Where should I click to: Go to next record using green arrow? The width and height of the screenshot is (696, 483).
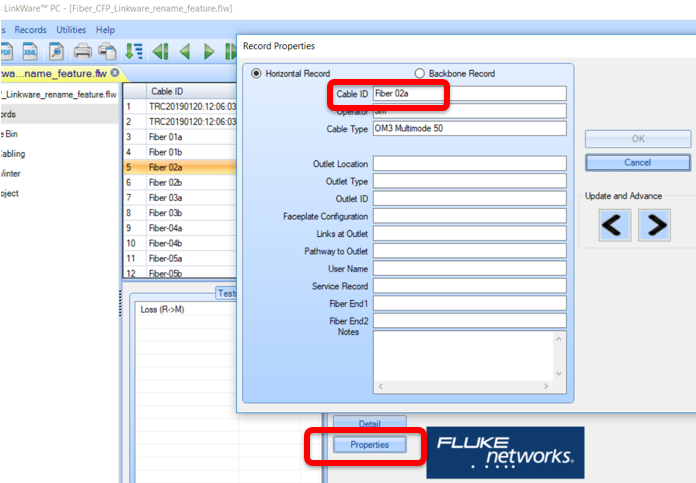click(209, 51)
